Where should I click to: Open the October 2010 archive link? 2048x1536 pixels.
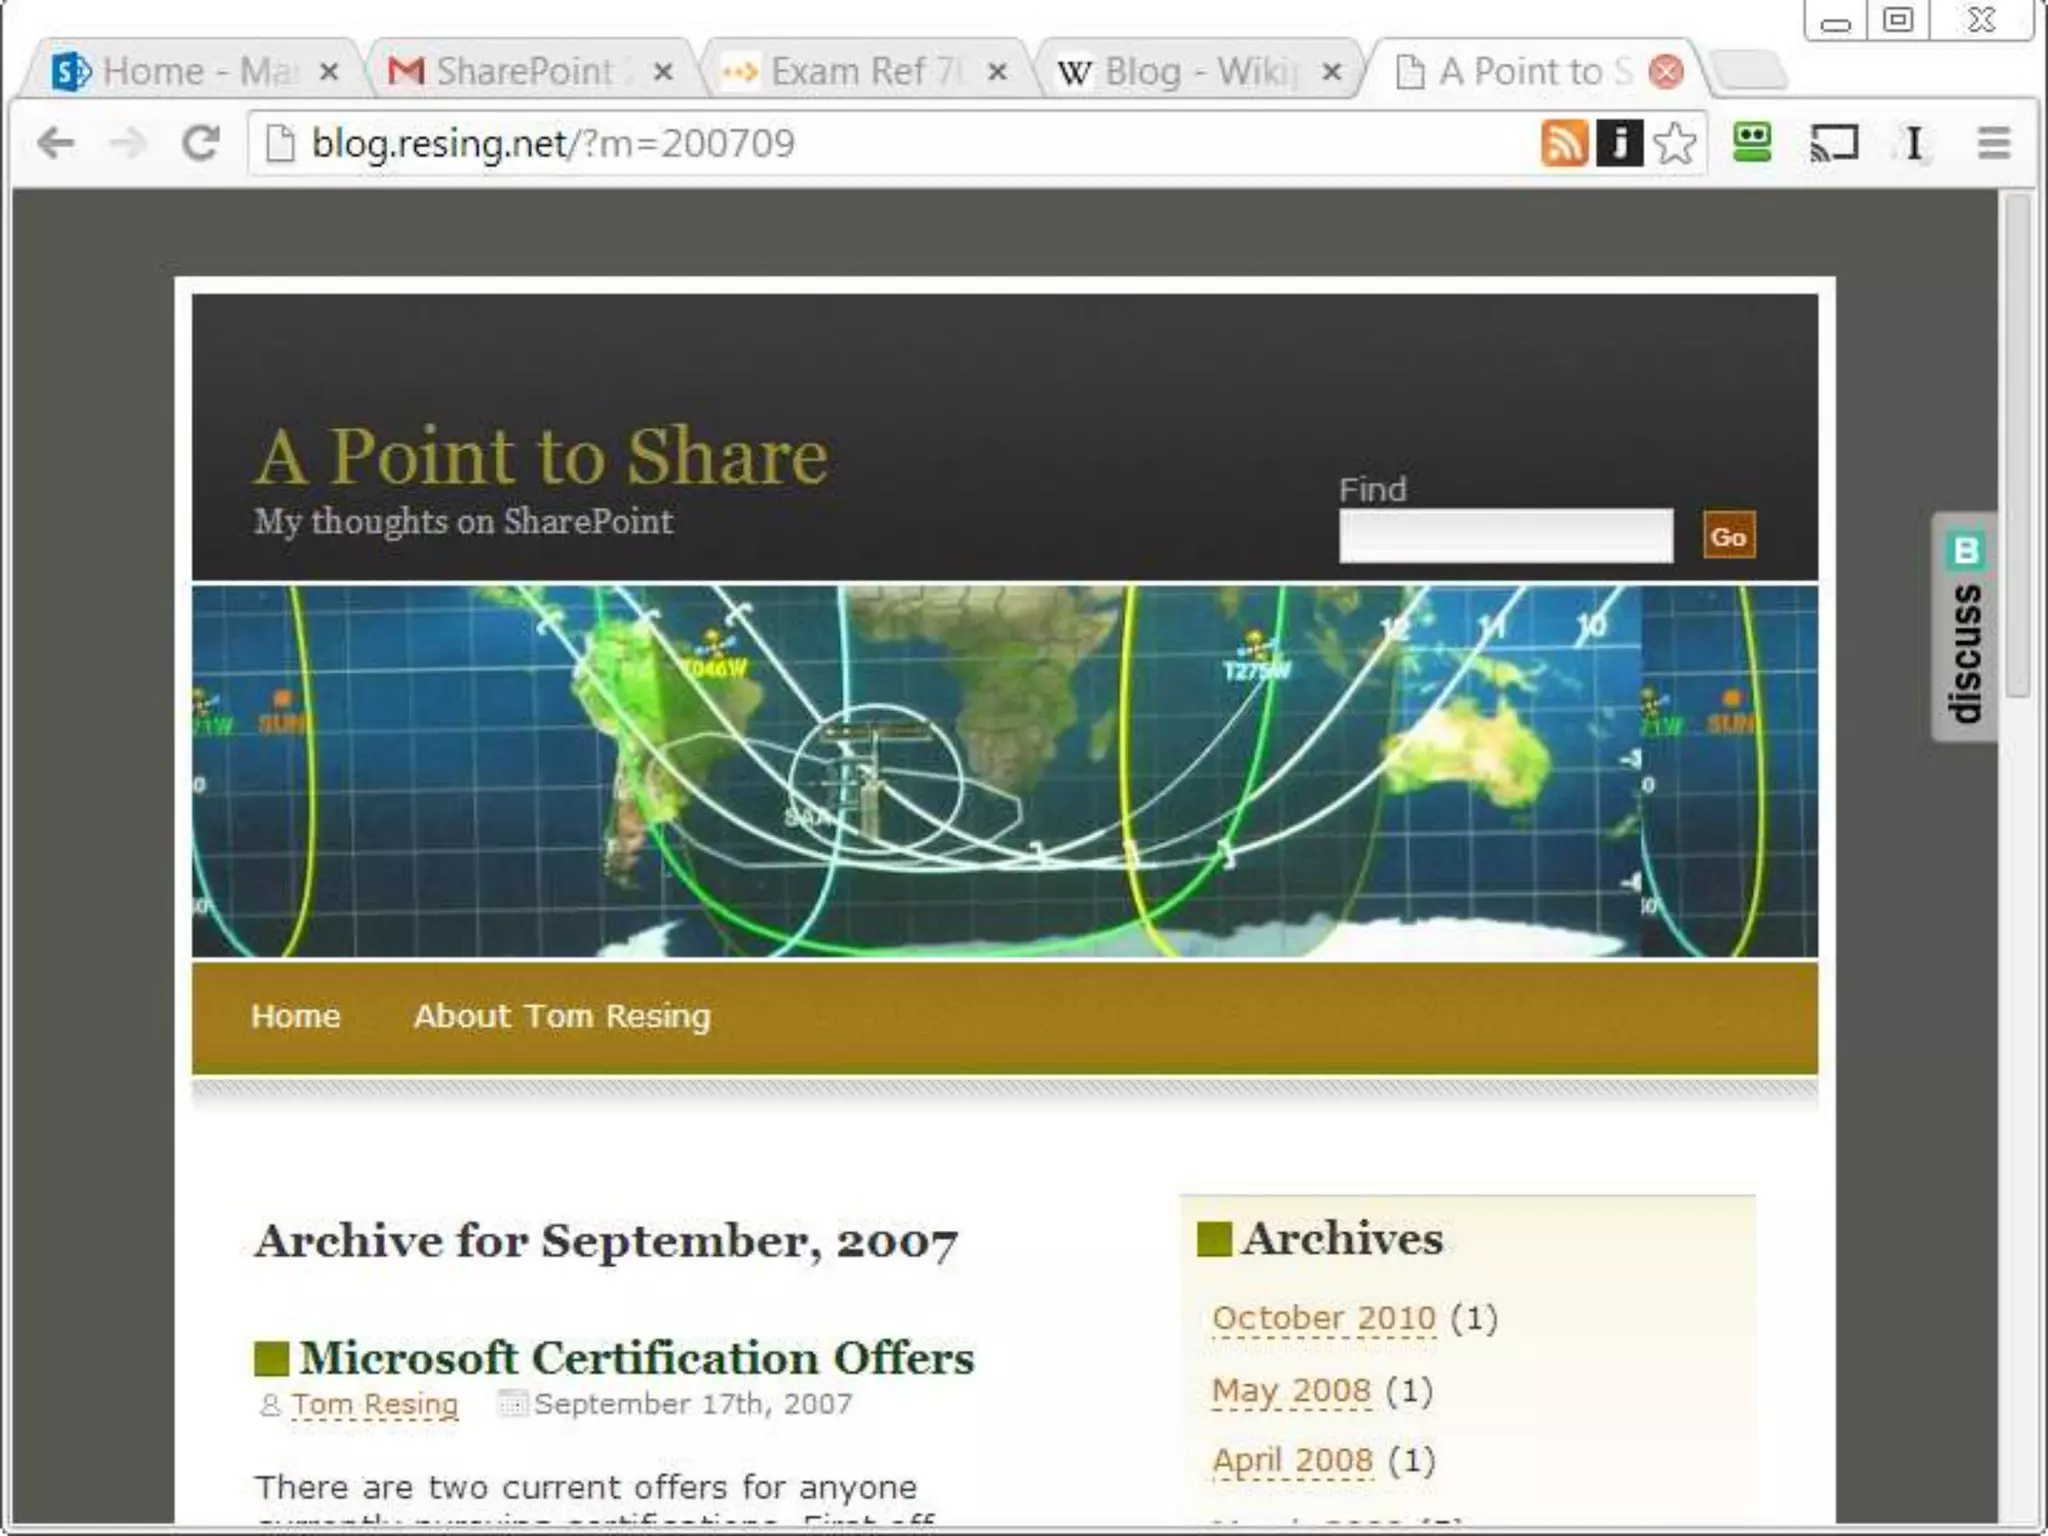click(x=1323, y=1318)
